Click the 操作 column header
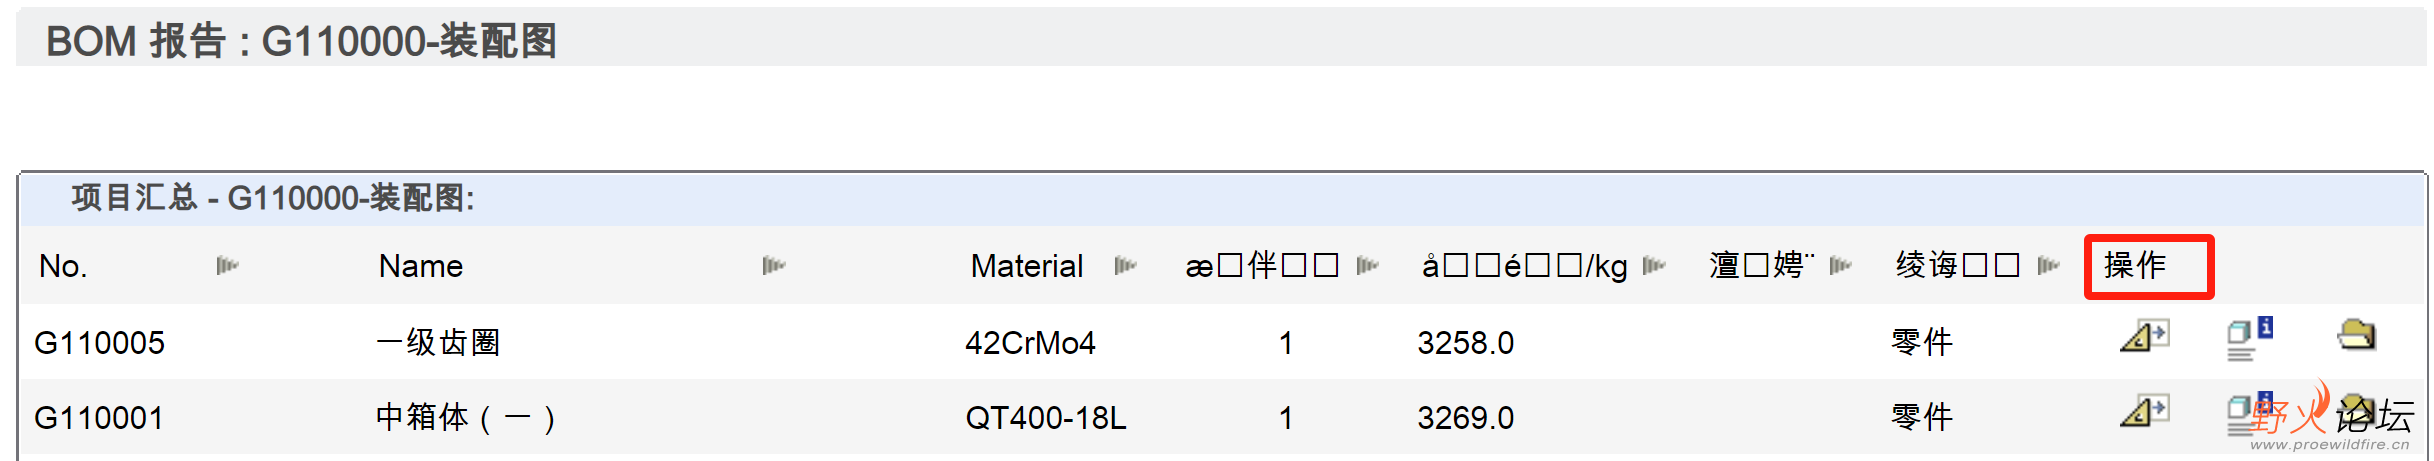 pyautogui.click(x=2135, y=265)
